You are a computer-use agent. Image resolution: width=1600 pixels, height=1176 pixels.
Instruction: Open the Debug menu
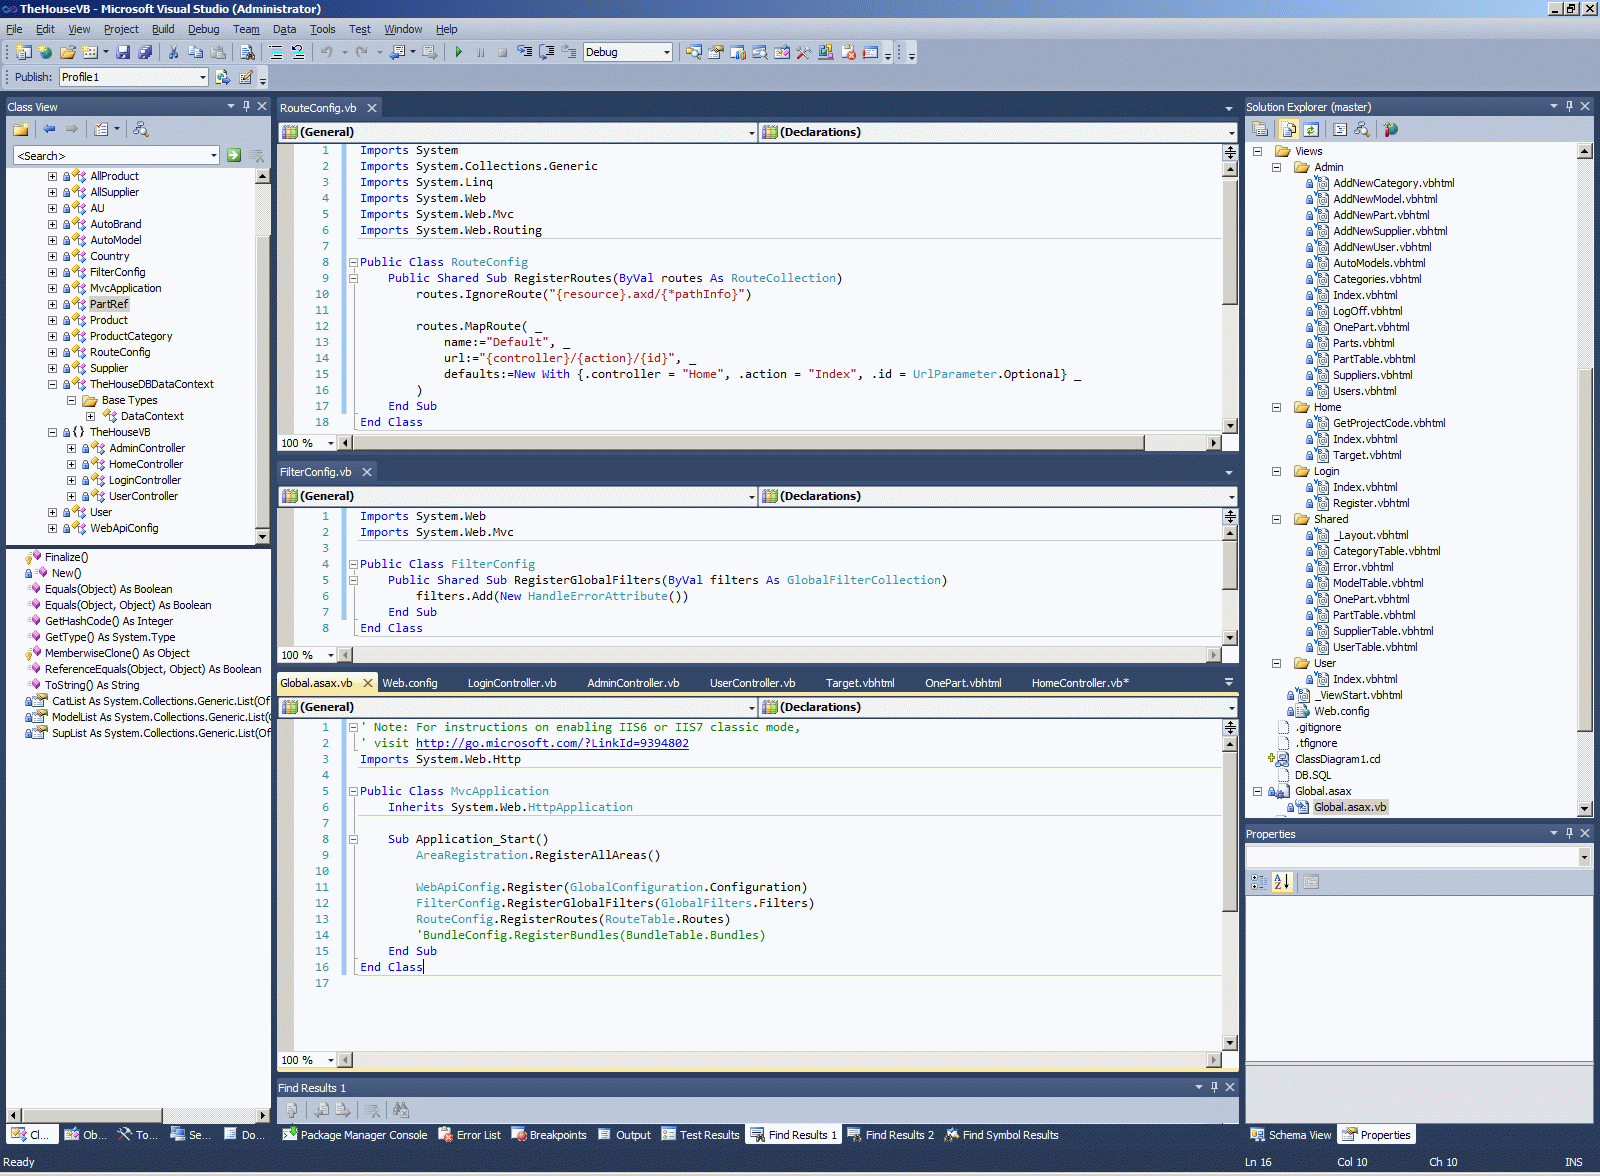pyautogui.click(x=203, y=29)
